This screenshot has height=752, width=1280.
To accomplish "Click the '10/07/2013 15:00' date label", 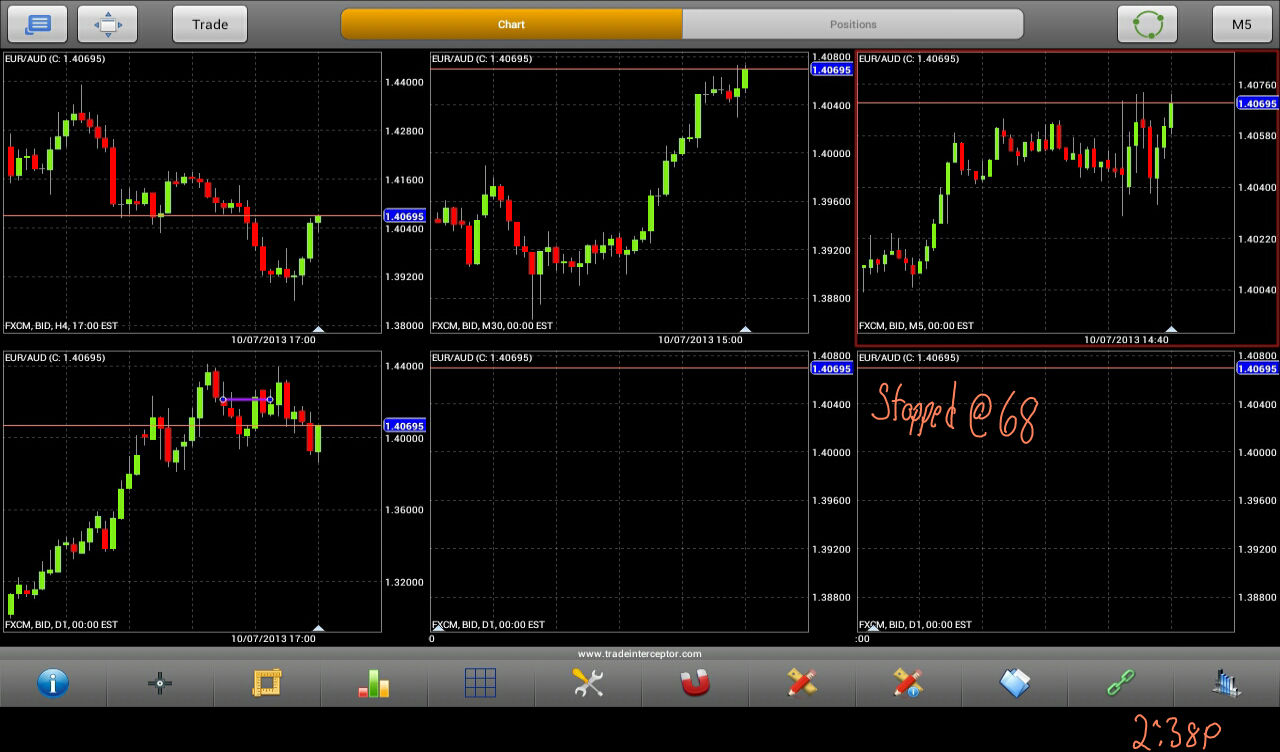I will (700, 340).
